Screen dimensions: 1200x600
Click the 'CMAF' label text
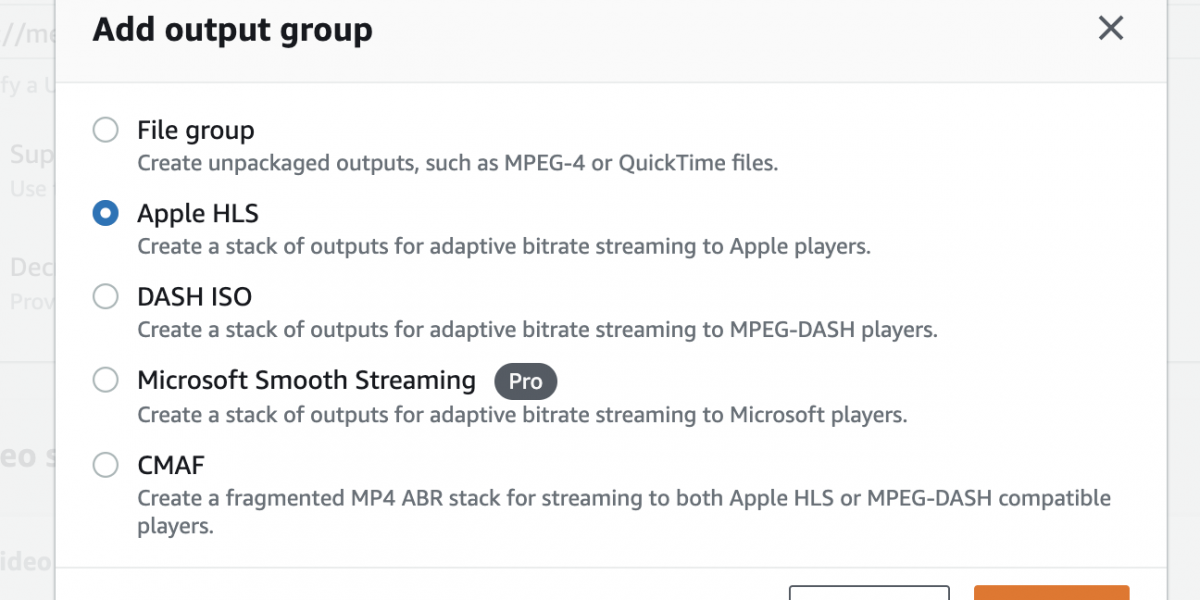(x=171, y=464)
